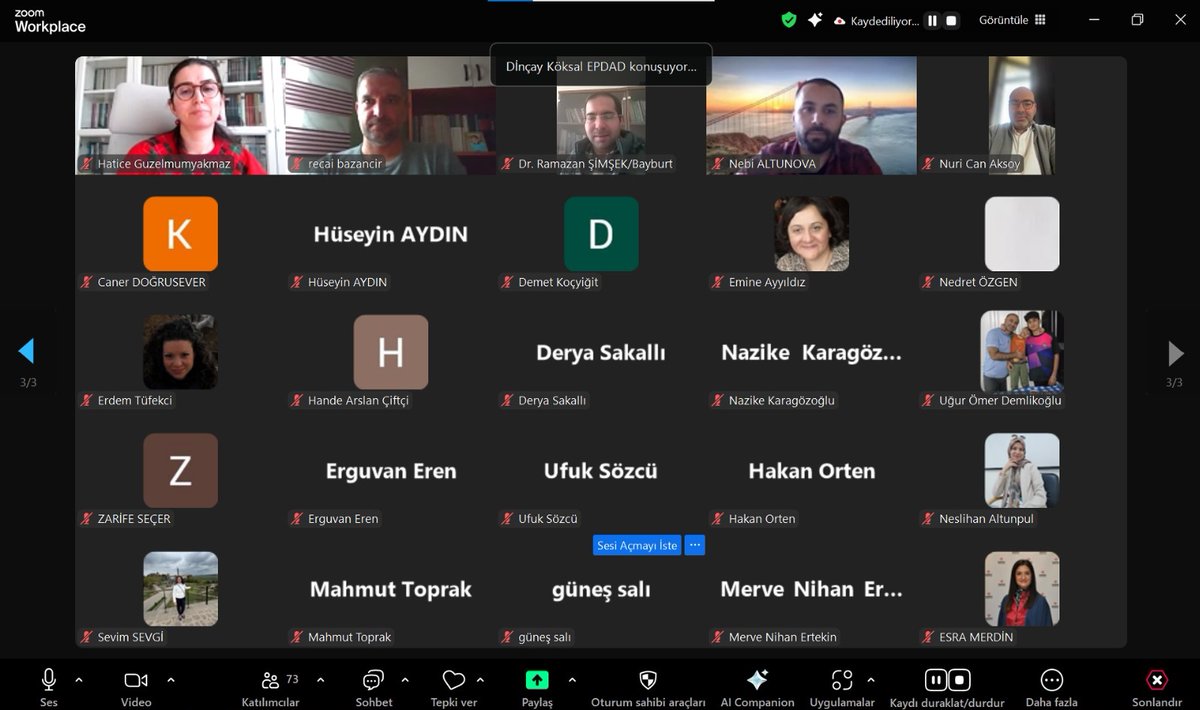Screen dimensions: 1200x710
Task: Click the muted mic icon beside Hatice Guzelmumyakmaz
Action: [87, 164]
